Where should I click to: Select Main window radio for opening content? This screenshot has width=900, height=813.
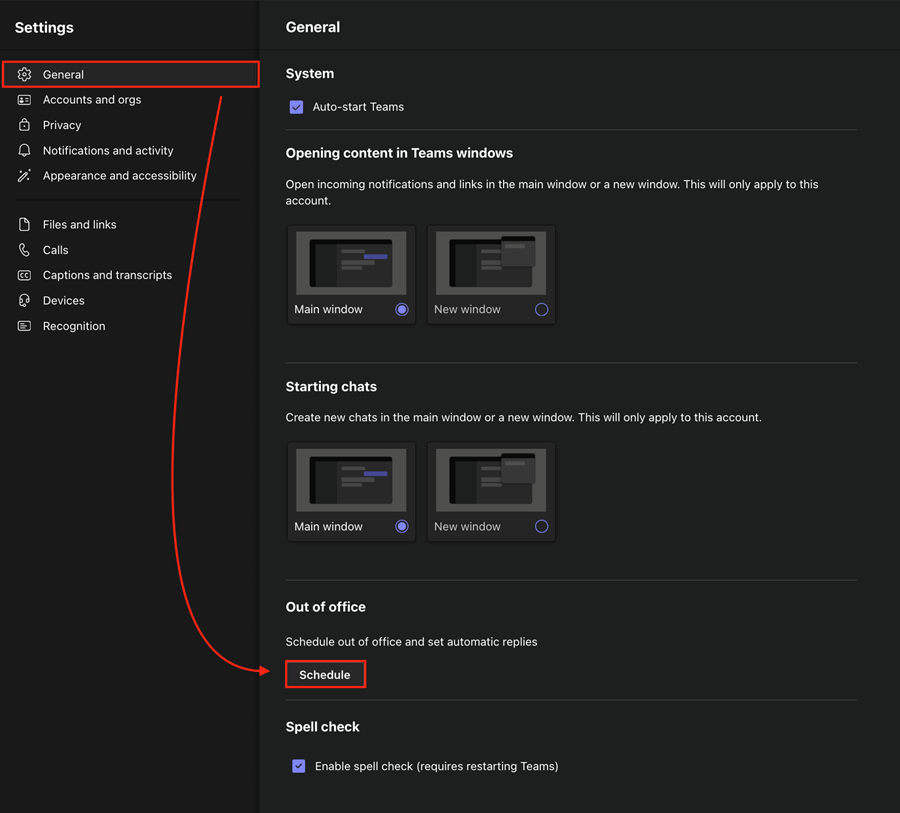tap(402, 309)
